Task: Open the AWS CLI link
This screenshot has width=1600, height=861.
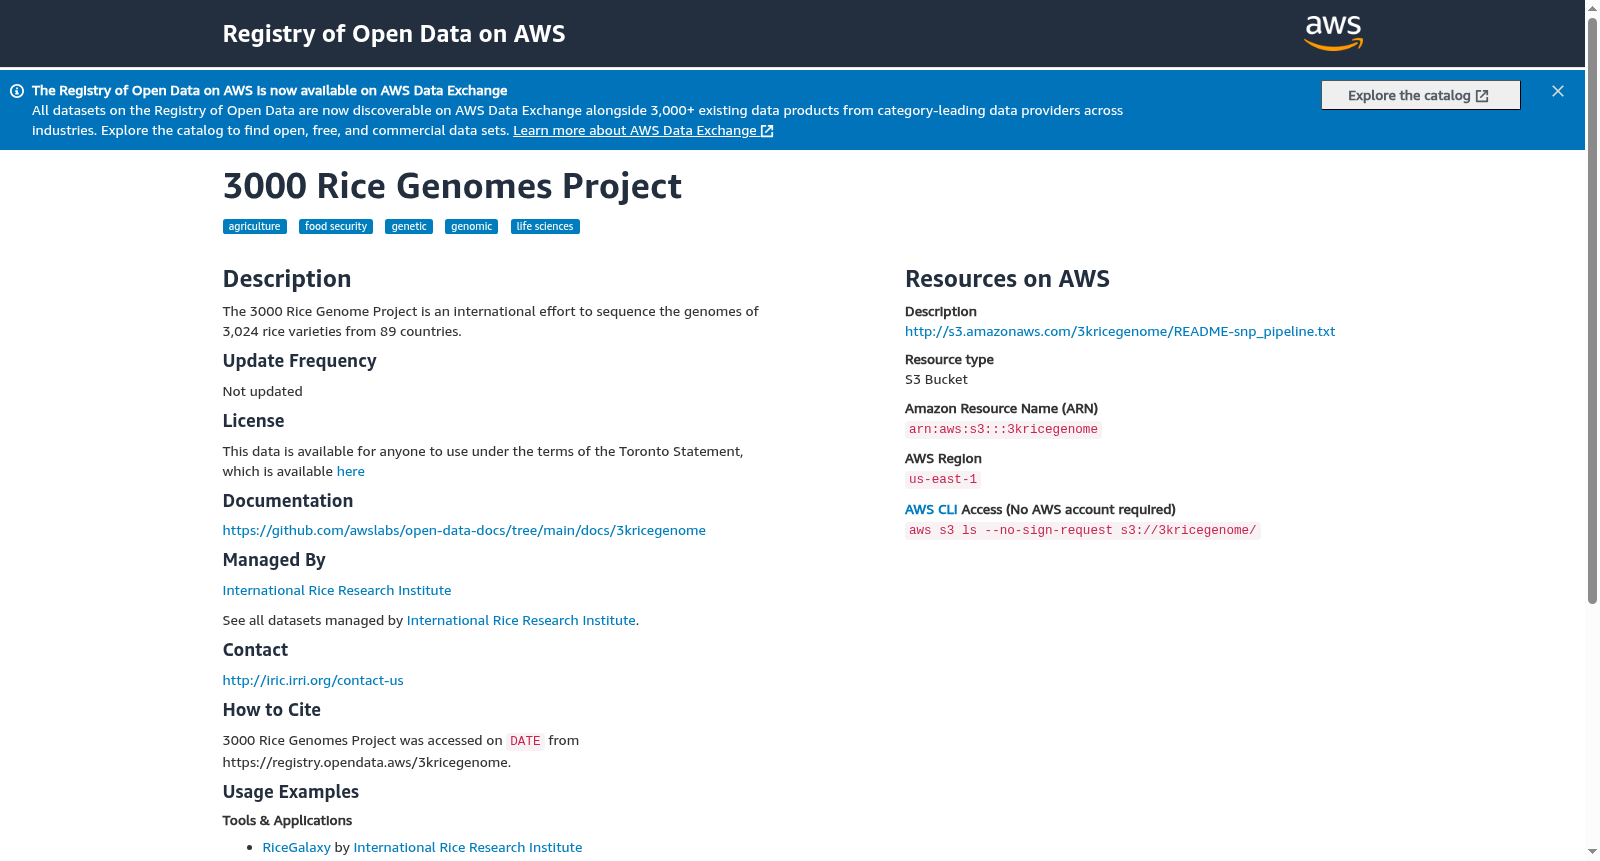Action: [x=931, y=510]
